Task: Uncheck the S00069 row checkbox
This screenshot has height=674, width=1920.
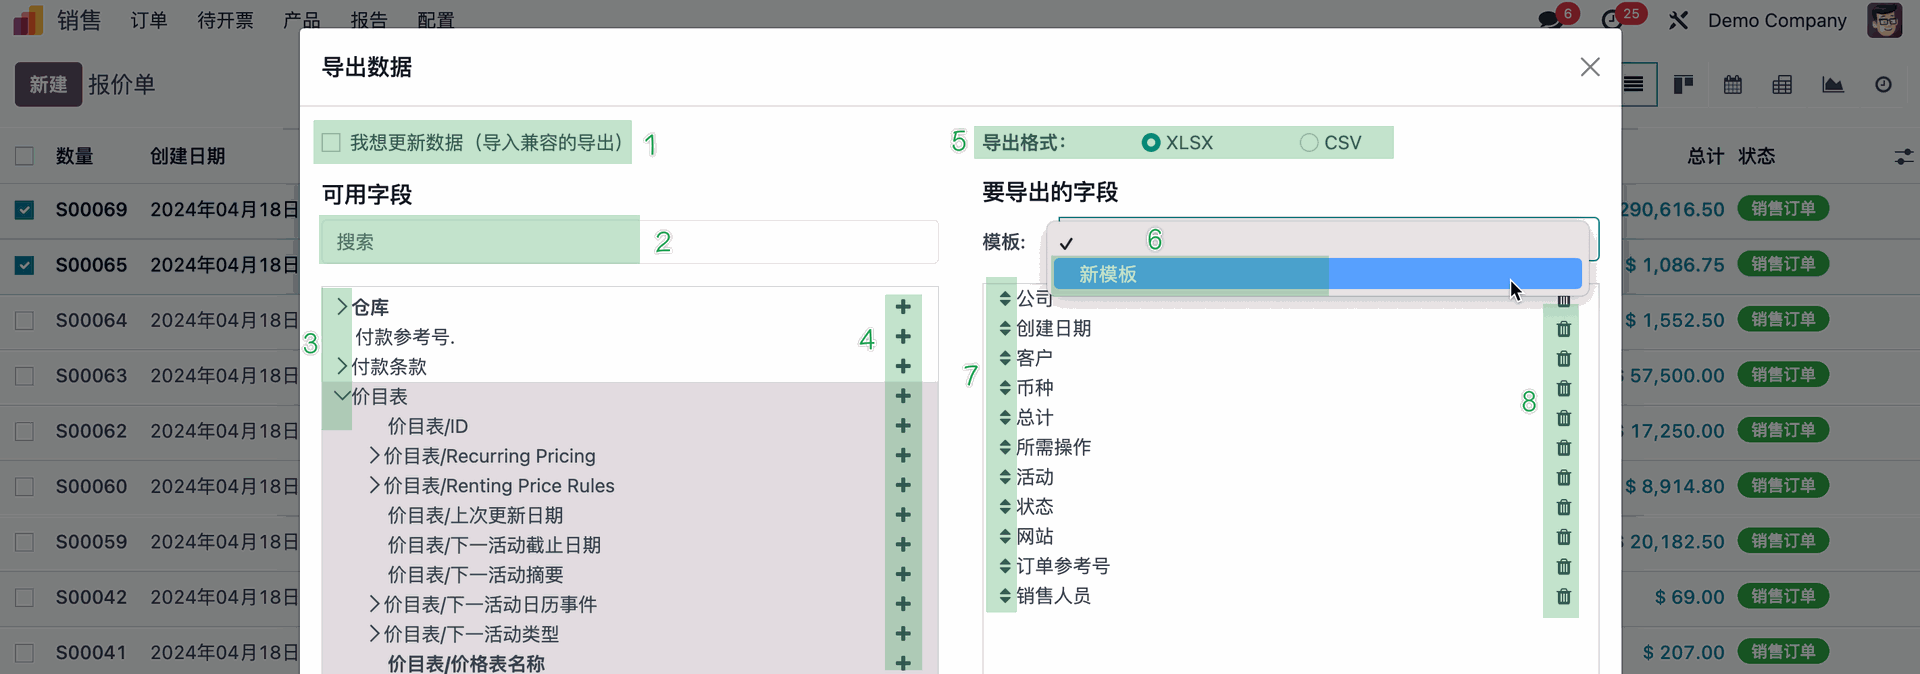Action: point(25,210)
